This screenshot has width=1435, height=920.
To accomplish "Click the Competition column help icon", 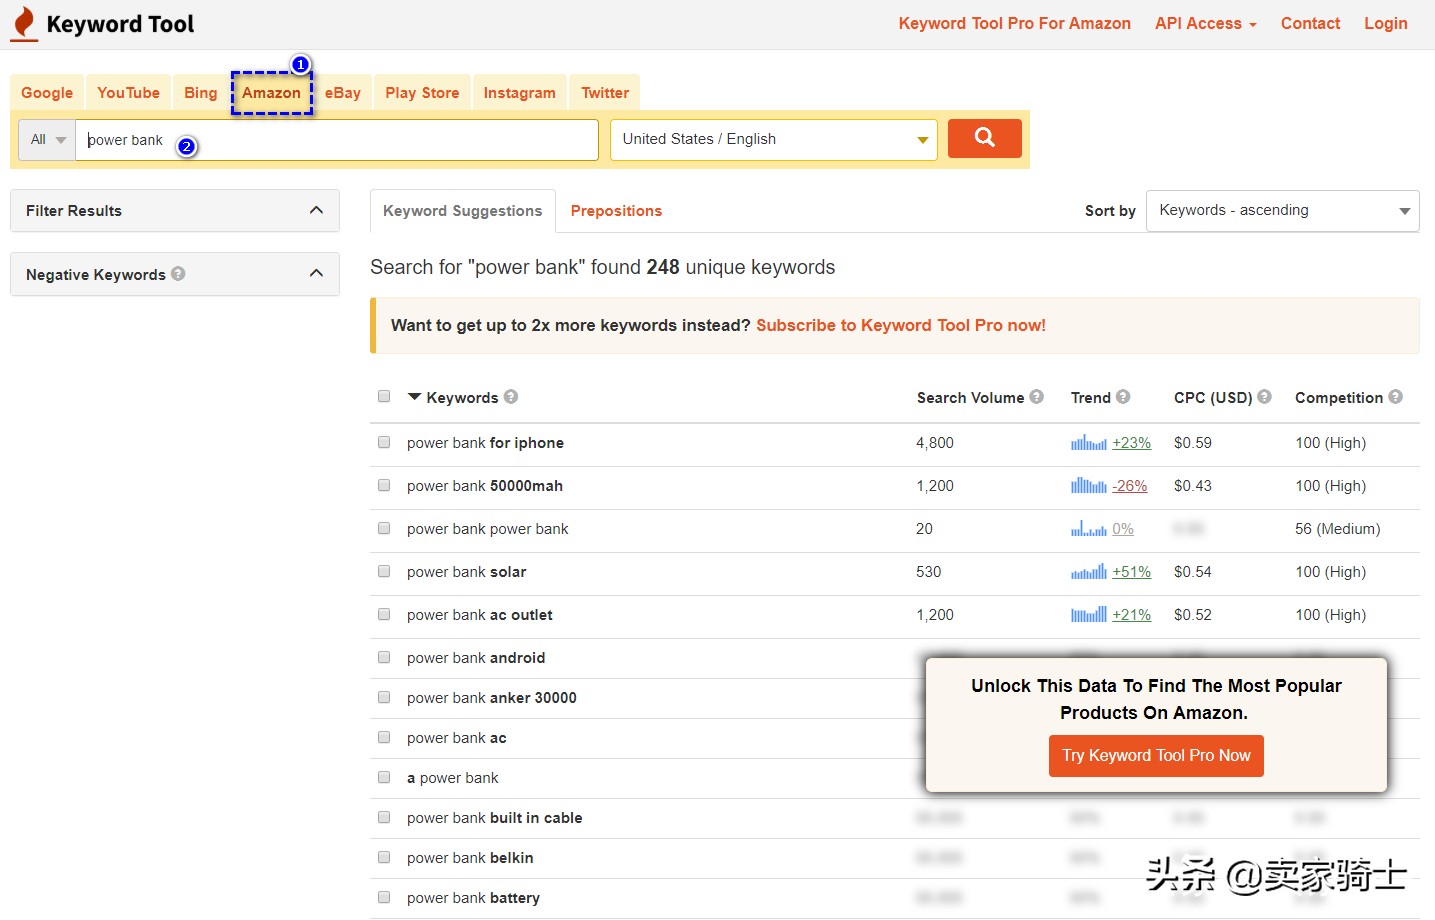I will 1395,396.
